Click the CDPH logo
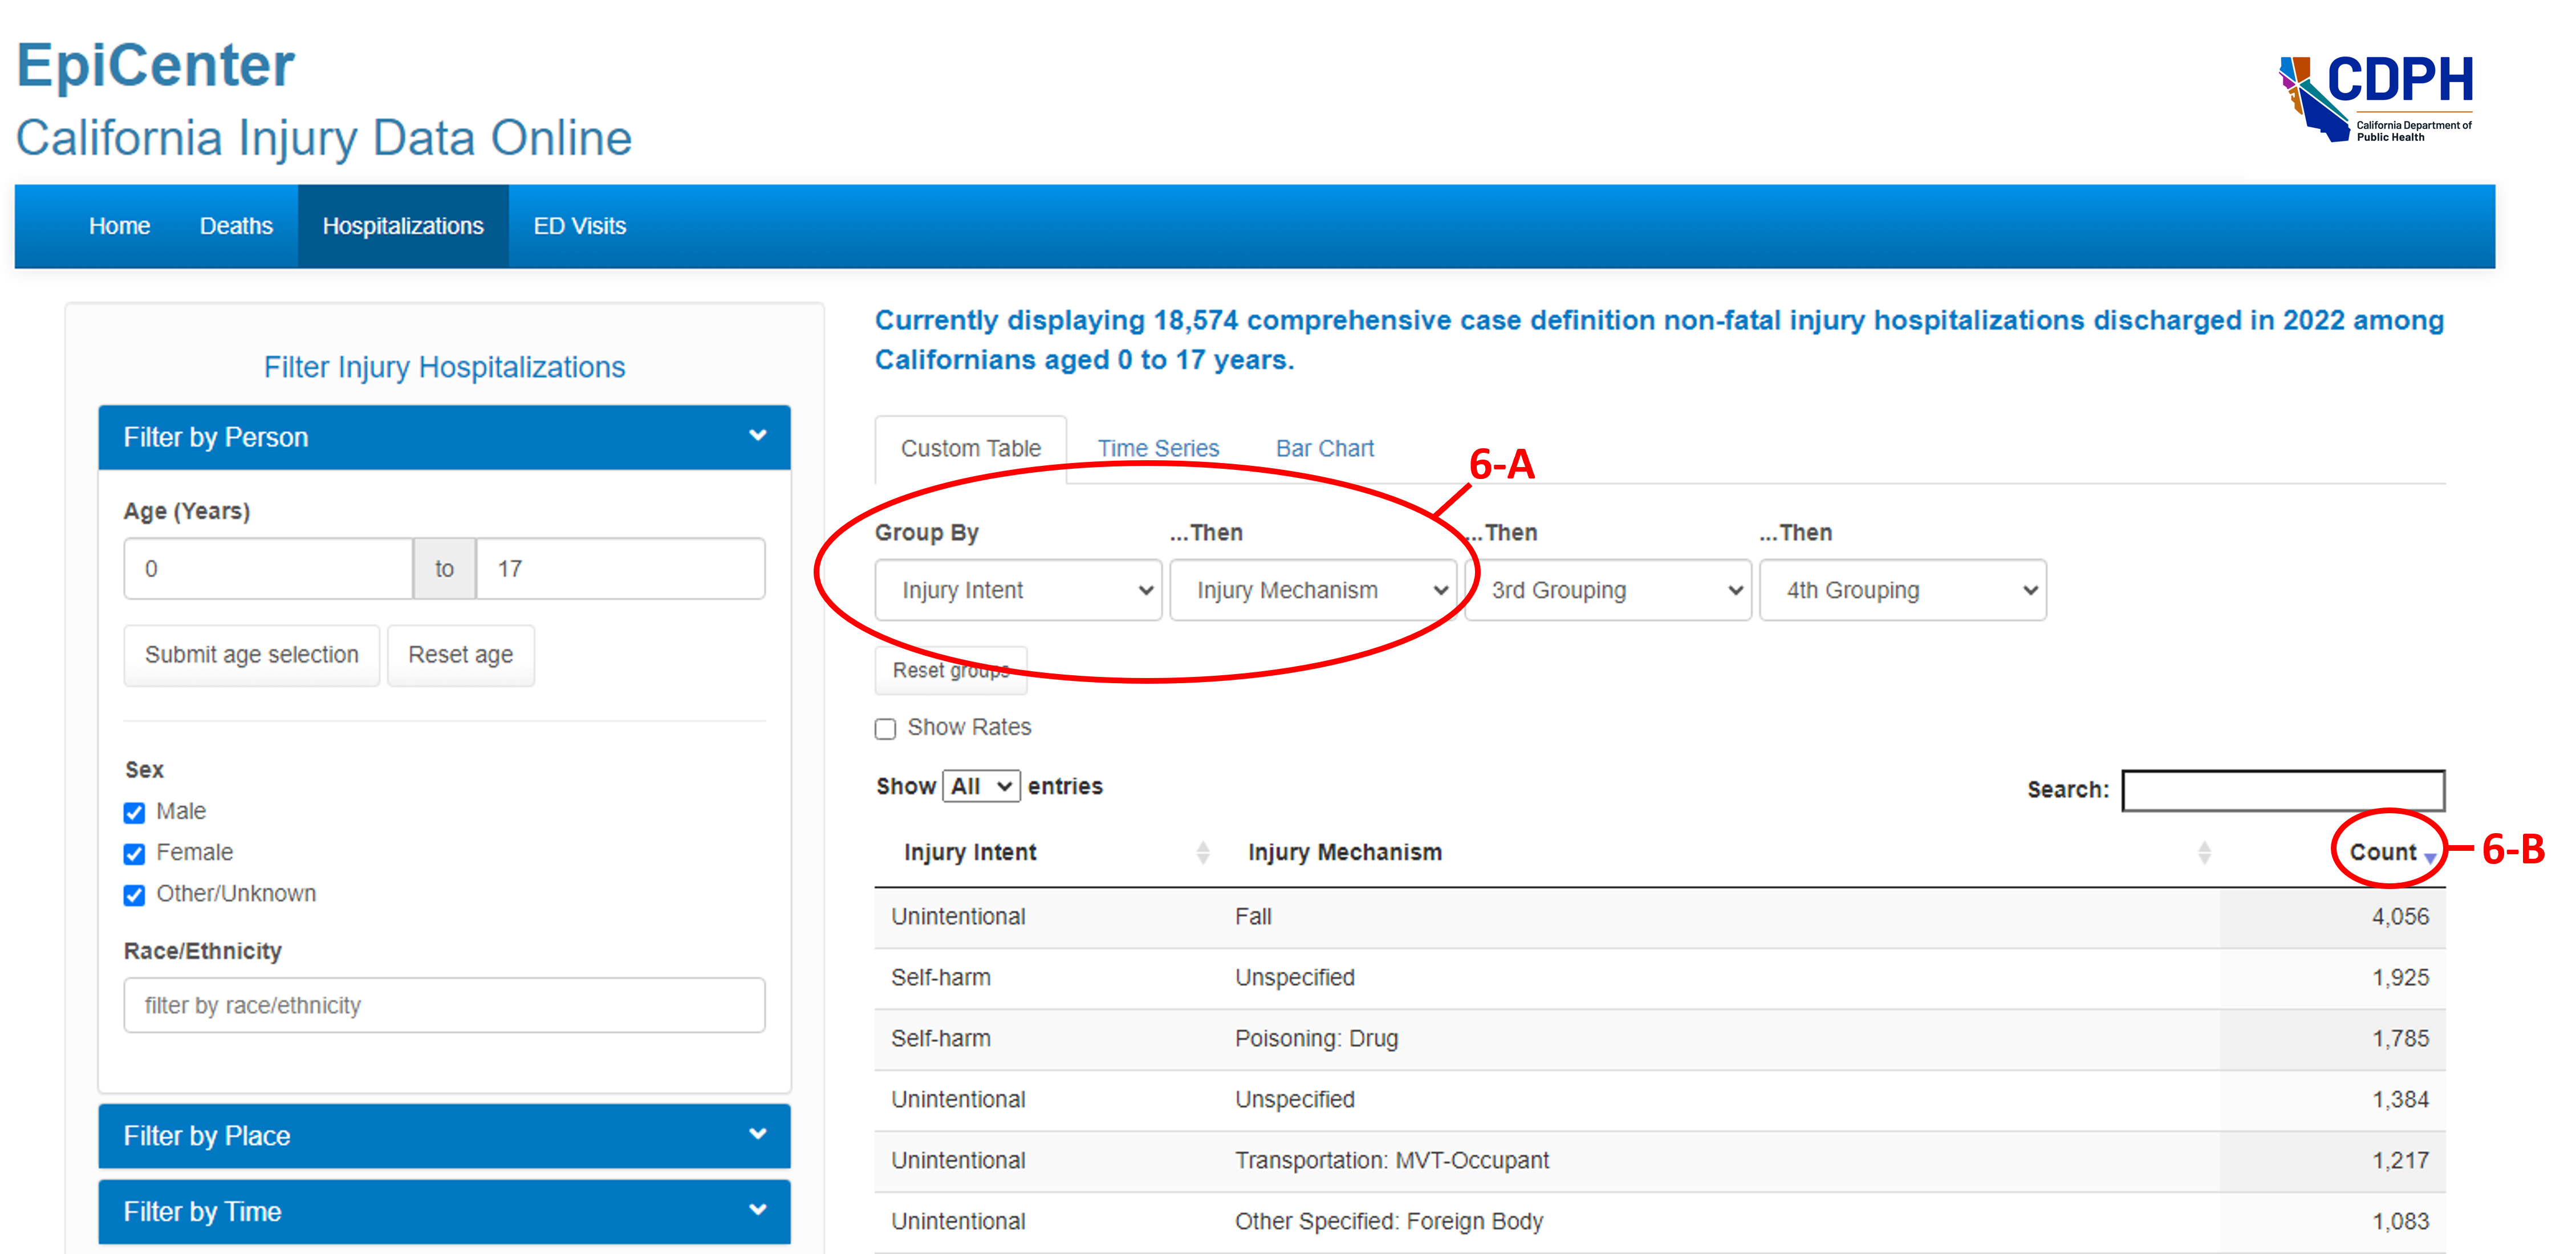The width and height of the screenshot is (2576, 1254). [x=2375, y=99]
